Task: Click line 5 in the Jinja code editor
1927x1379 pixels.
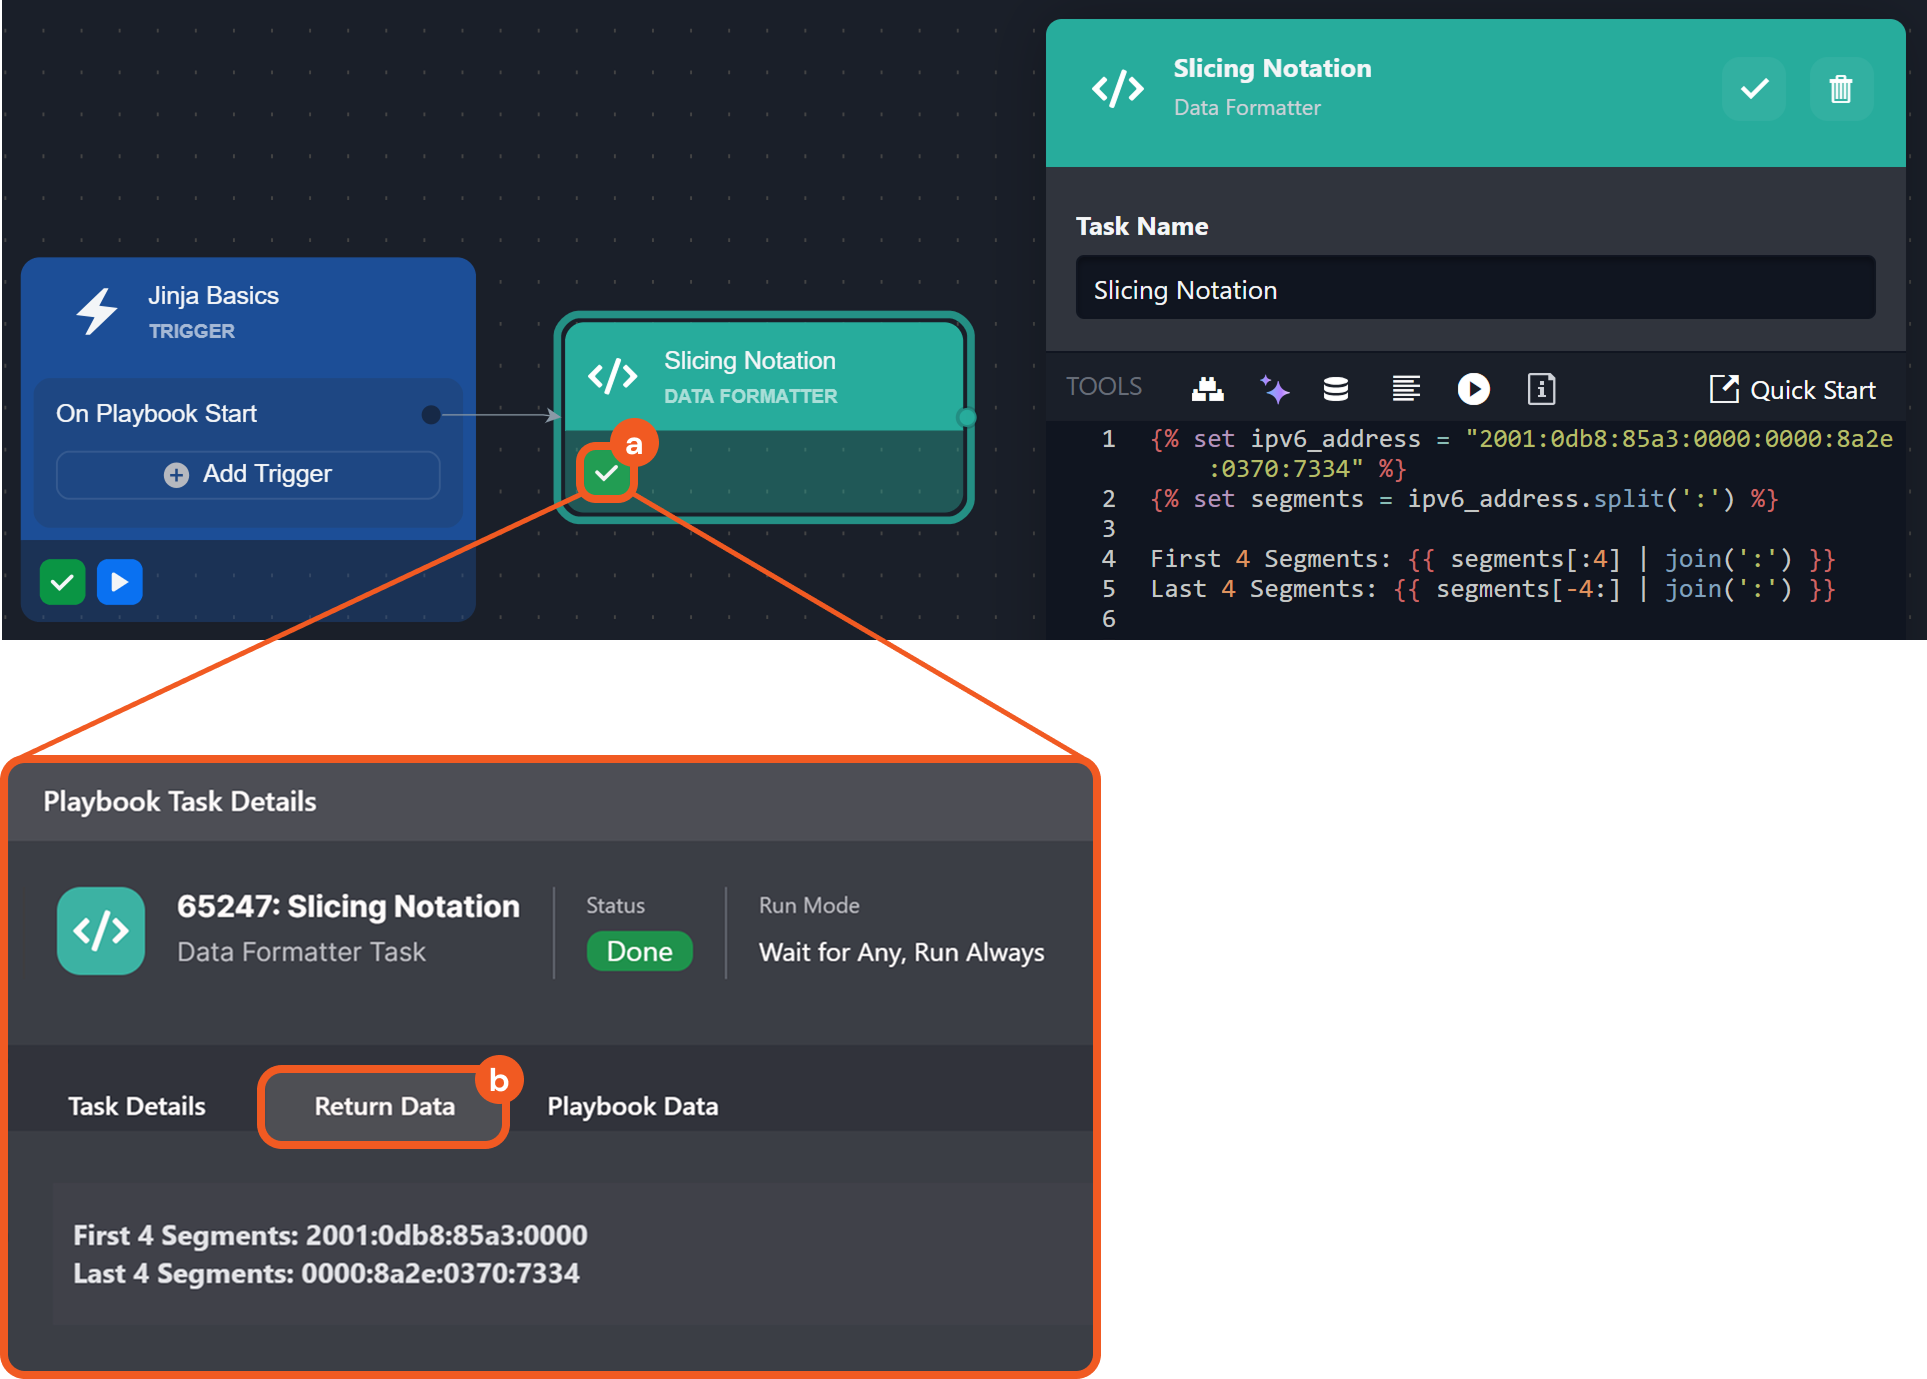Action: (1490, 589)
